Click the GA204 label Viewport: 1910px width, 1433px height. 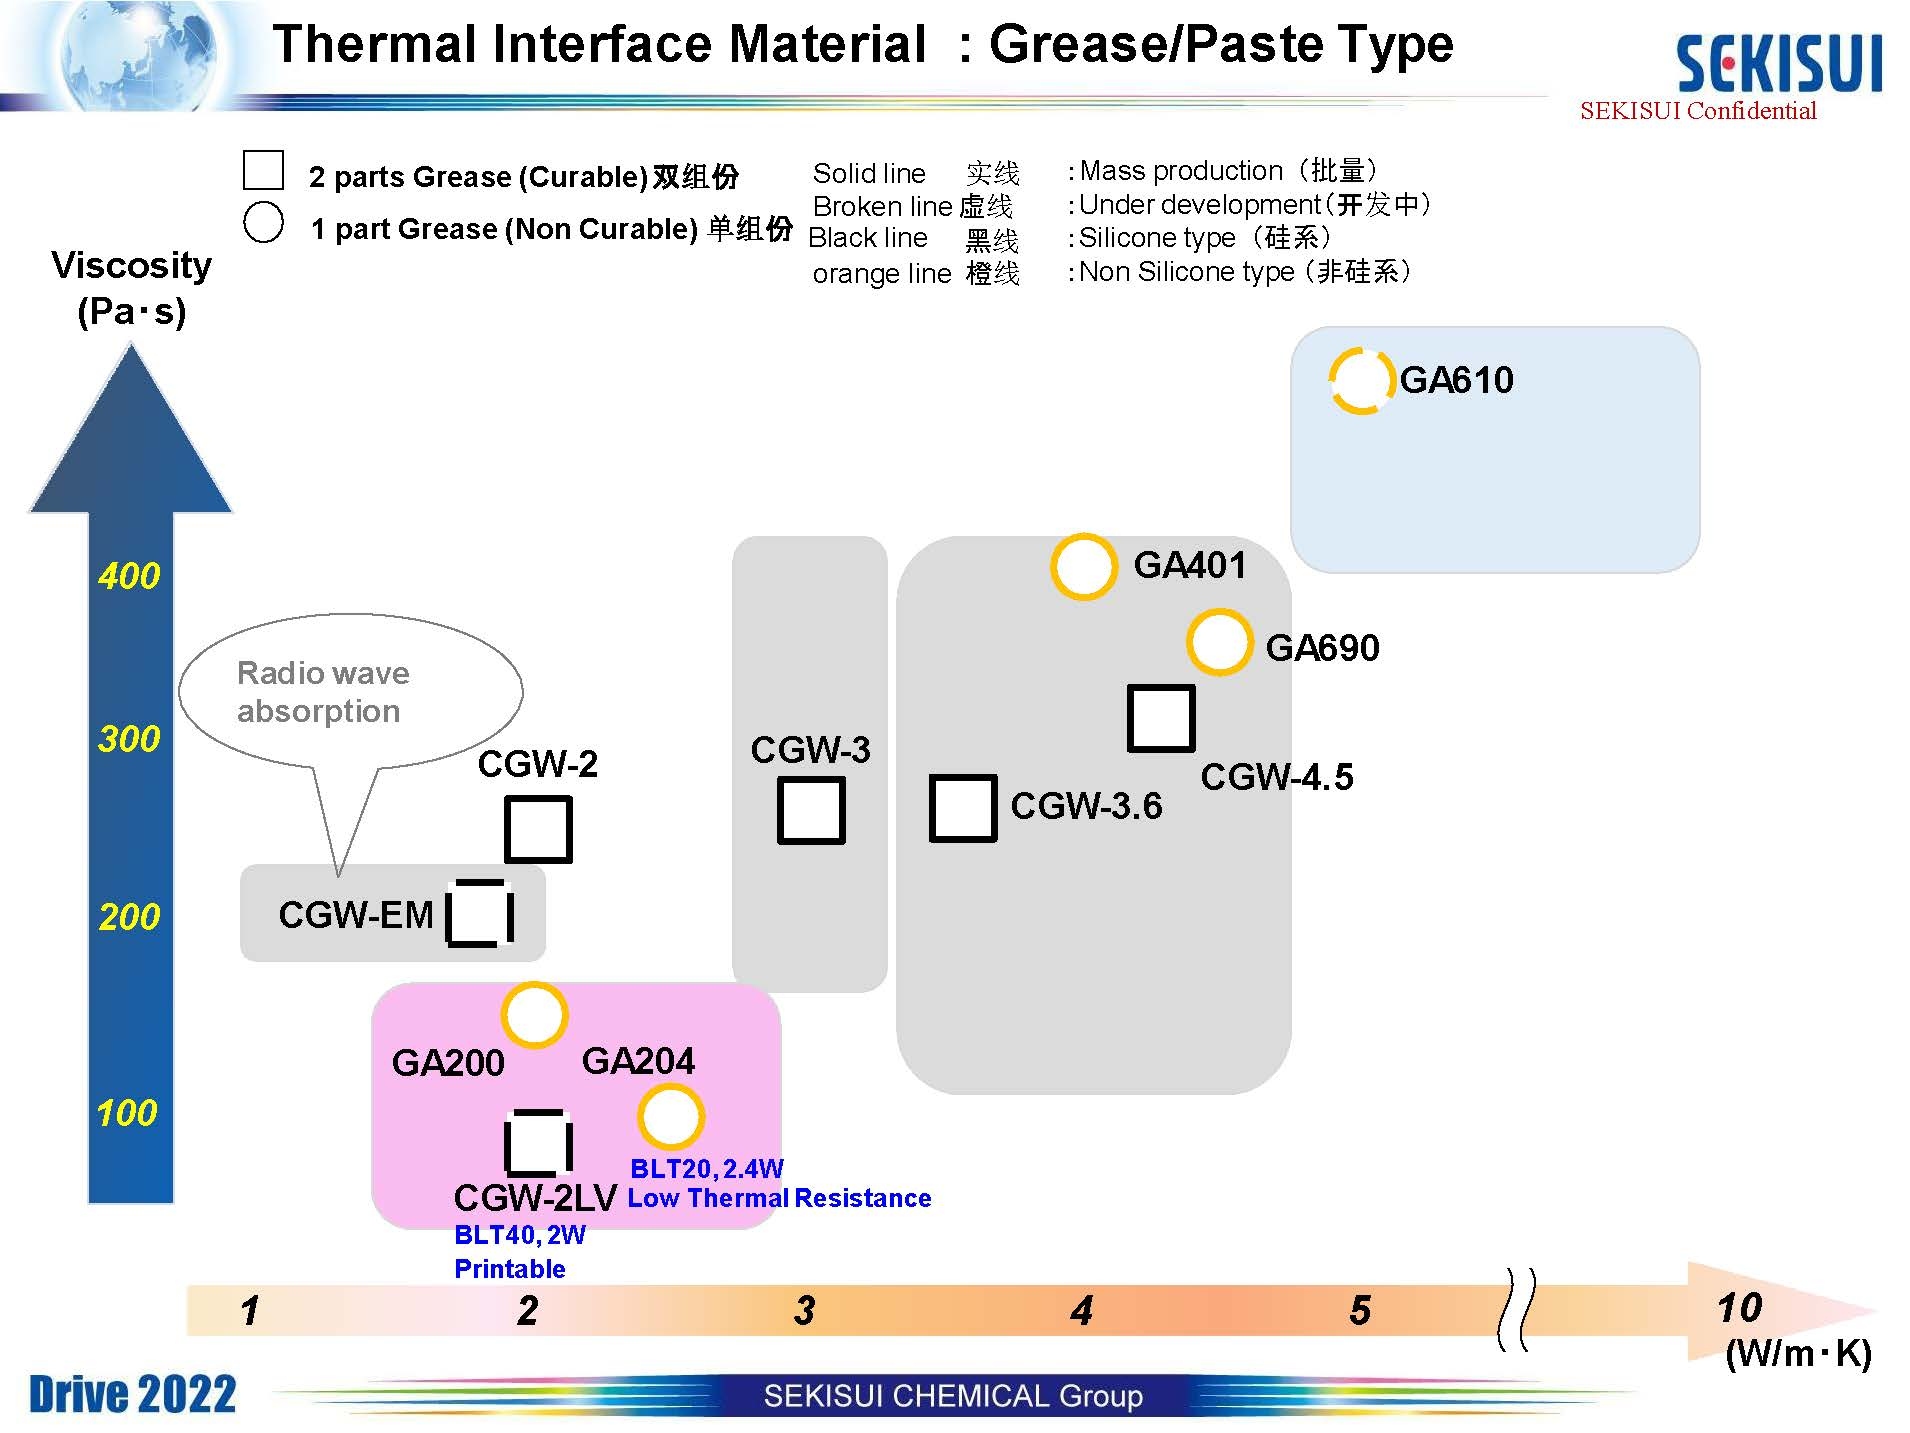coord(638,1061)
